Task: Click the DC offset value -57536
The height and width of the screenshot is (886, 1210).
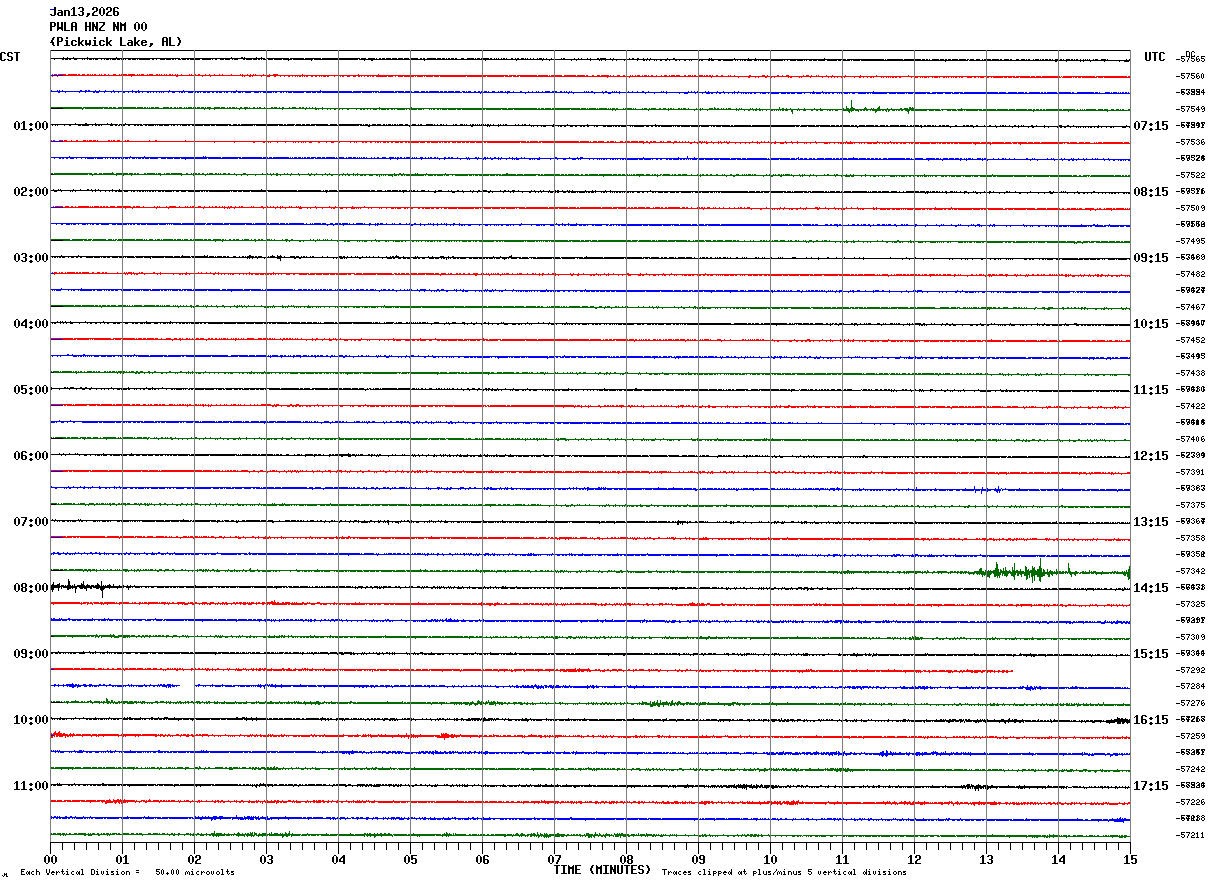Action: [x=1191, y=142]
